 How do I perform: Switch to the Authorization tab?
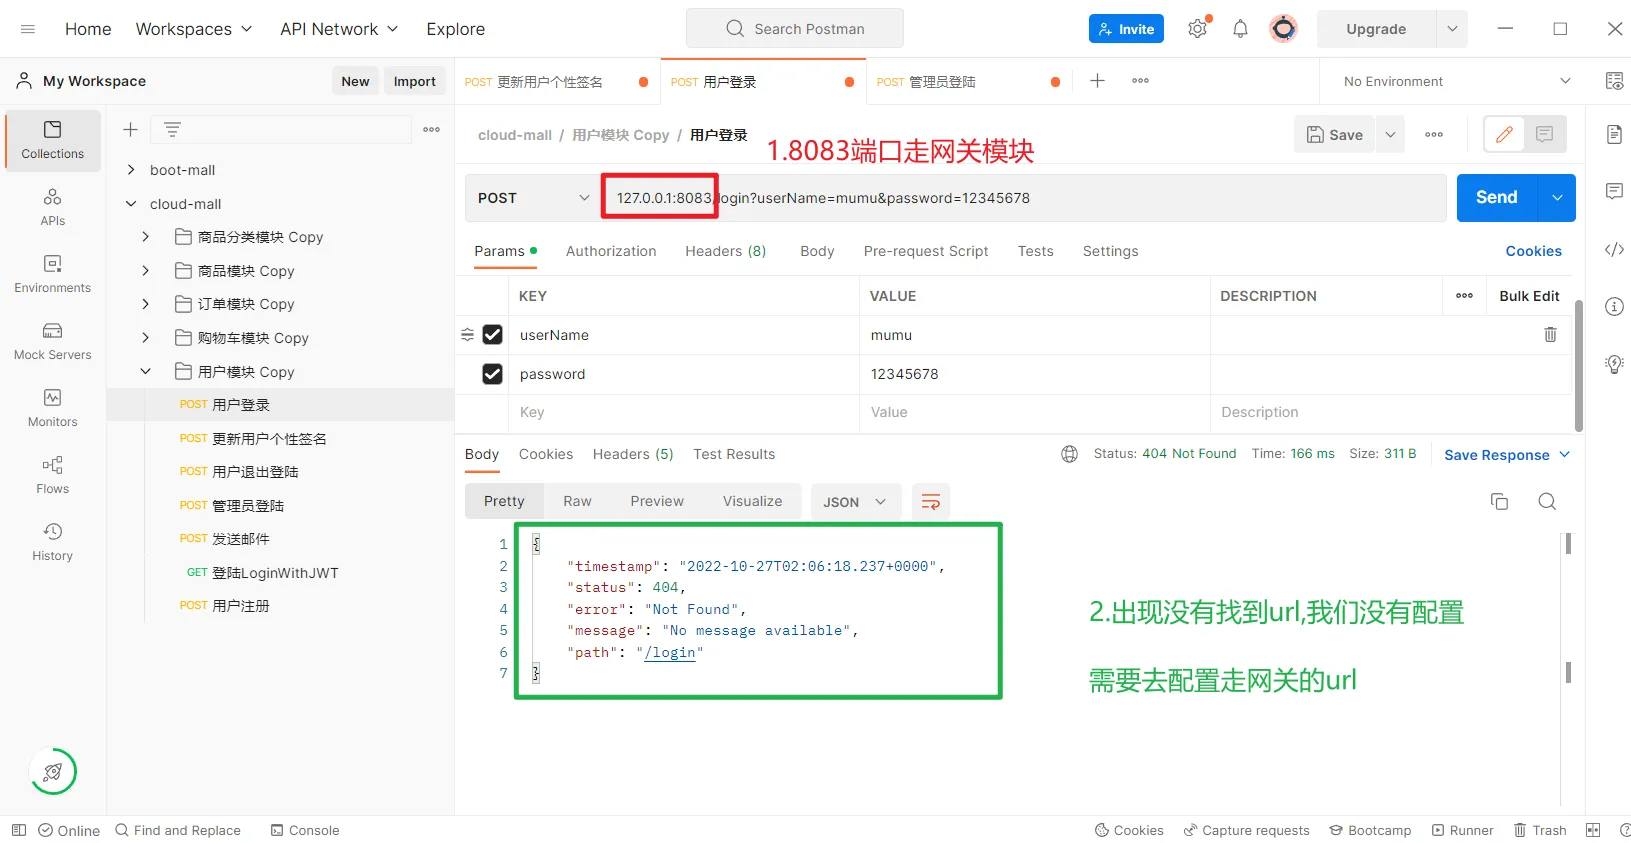pyautogui.click(x=611, y=251)
